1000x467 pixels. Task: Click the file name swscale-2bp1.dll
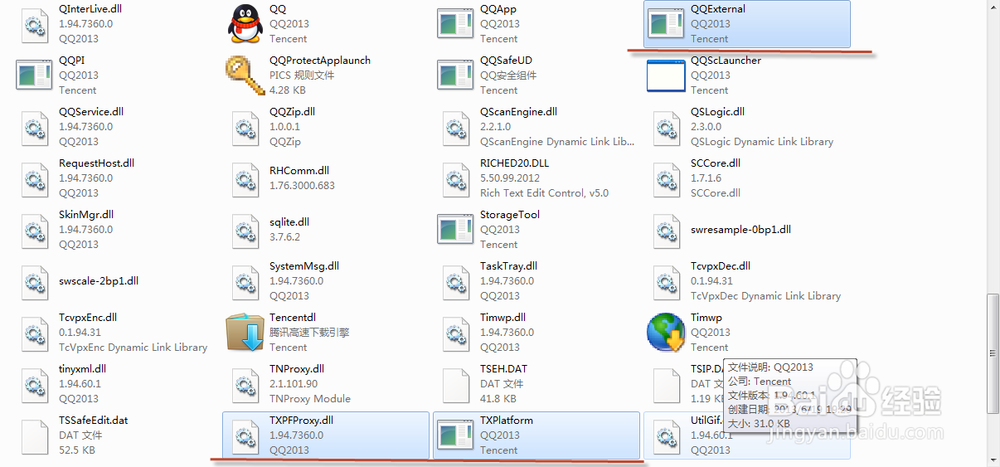click(x=98, y=281)
